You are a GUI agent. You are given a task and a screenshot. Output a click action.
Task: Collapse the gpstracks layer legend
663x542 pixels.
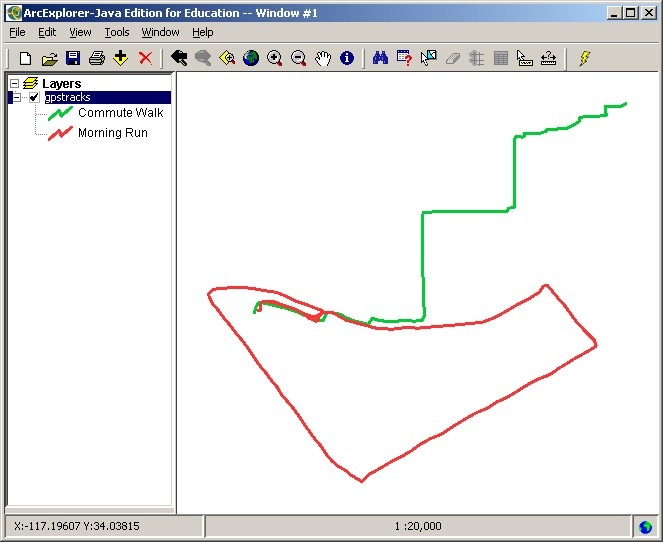(16, 97)
